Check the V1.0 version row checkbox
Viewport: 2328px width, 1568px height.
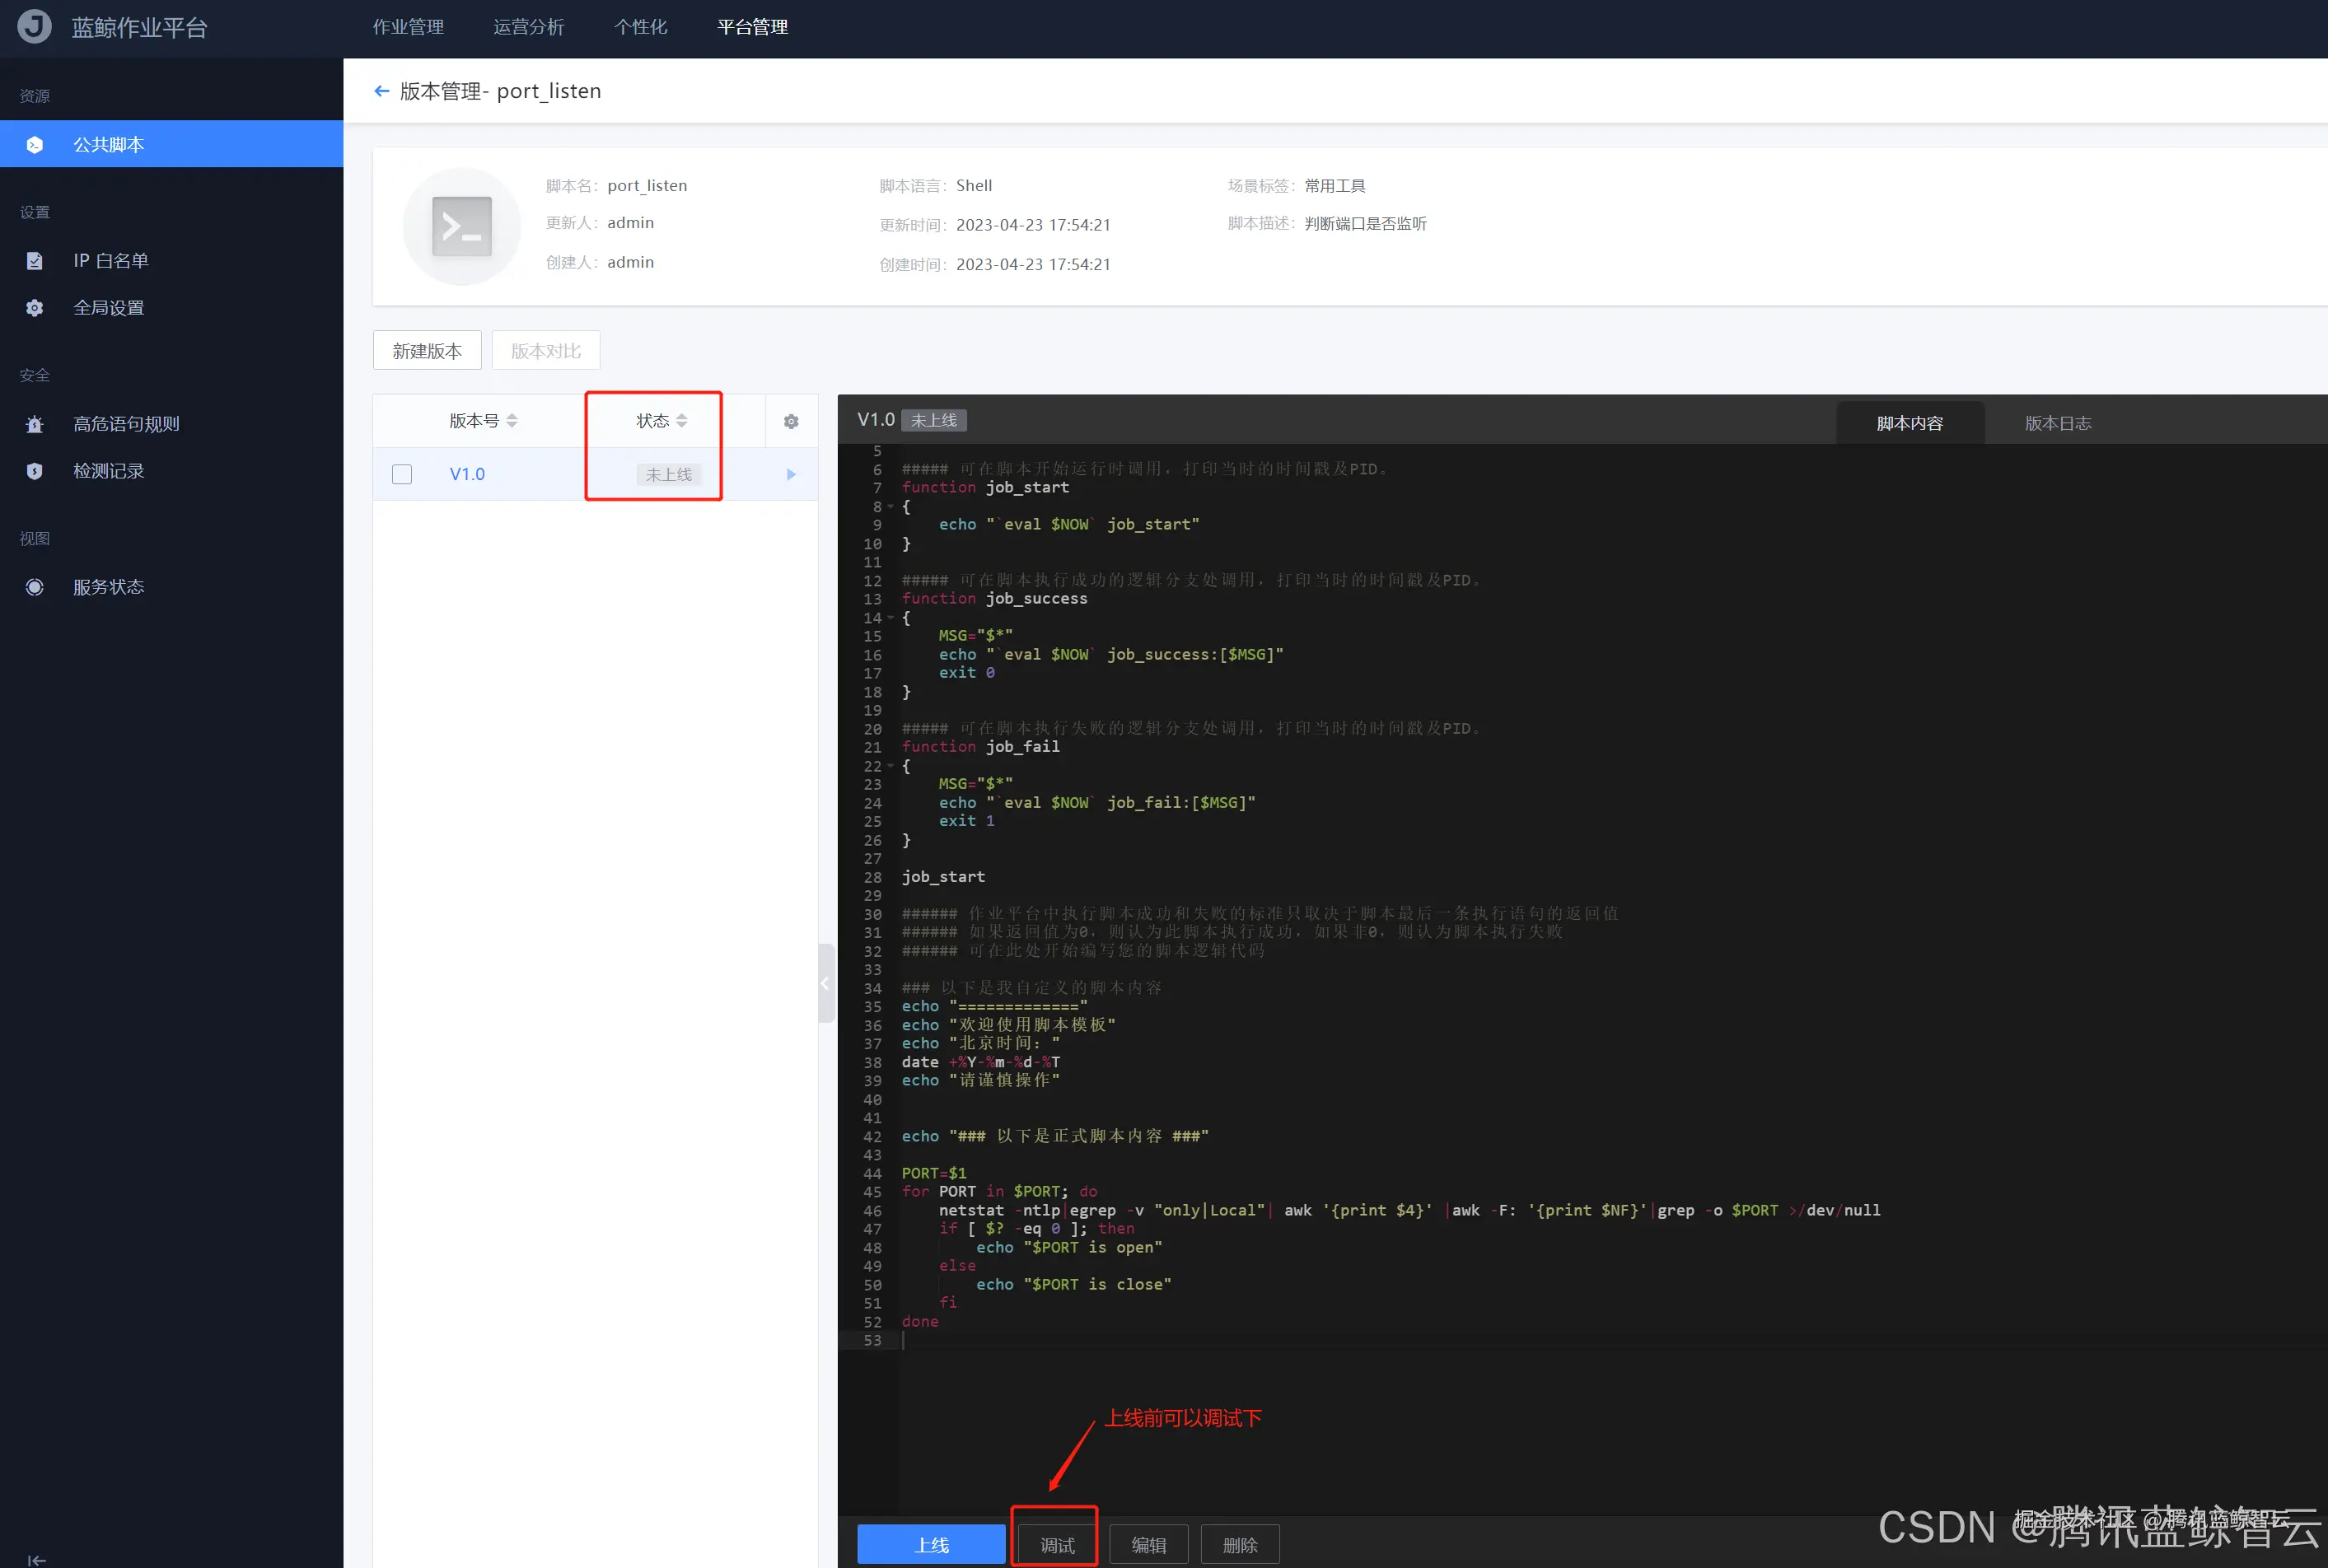point(402,474)
